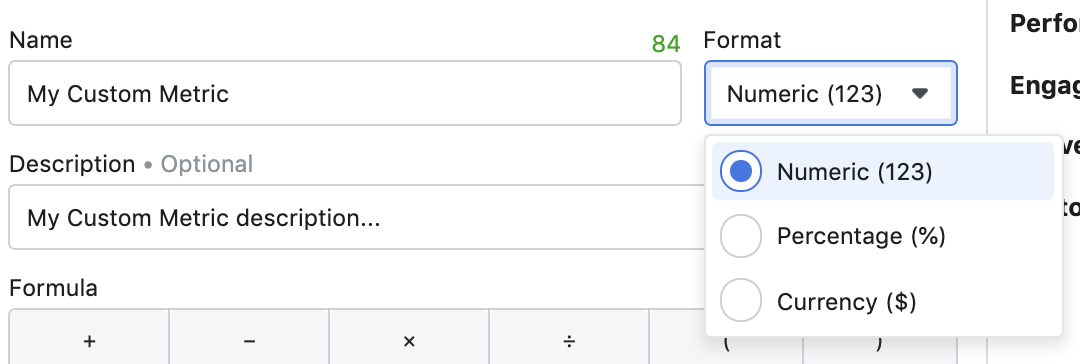1080x364 pixels.
Task: Open the Engagement section in side panel
Action: (x=1044, y=85)
